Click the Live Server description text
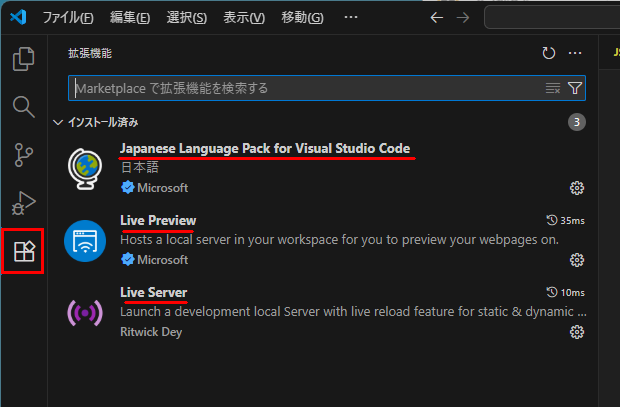This screenshot has height=407, width=620. point(353,312)
